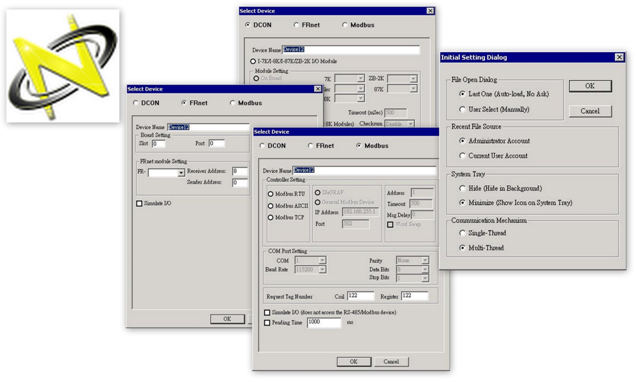Close the Initial Setting Dialog window
637x382 pixels.
click(619, 57)
